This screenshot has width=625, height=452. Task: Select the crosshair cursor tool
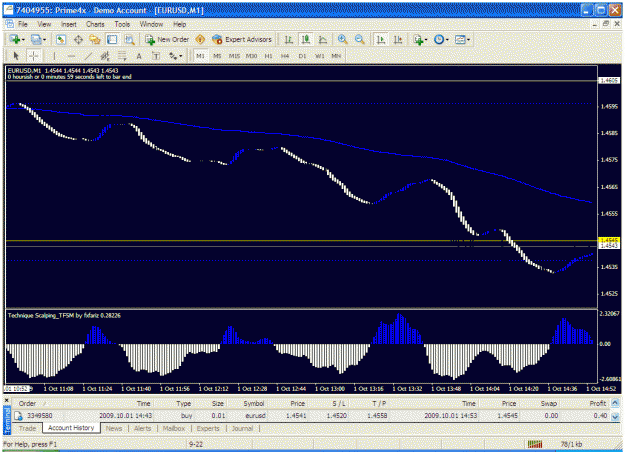click(33, 56)
